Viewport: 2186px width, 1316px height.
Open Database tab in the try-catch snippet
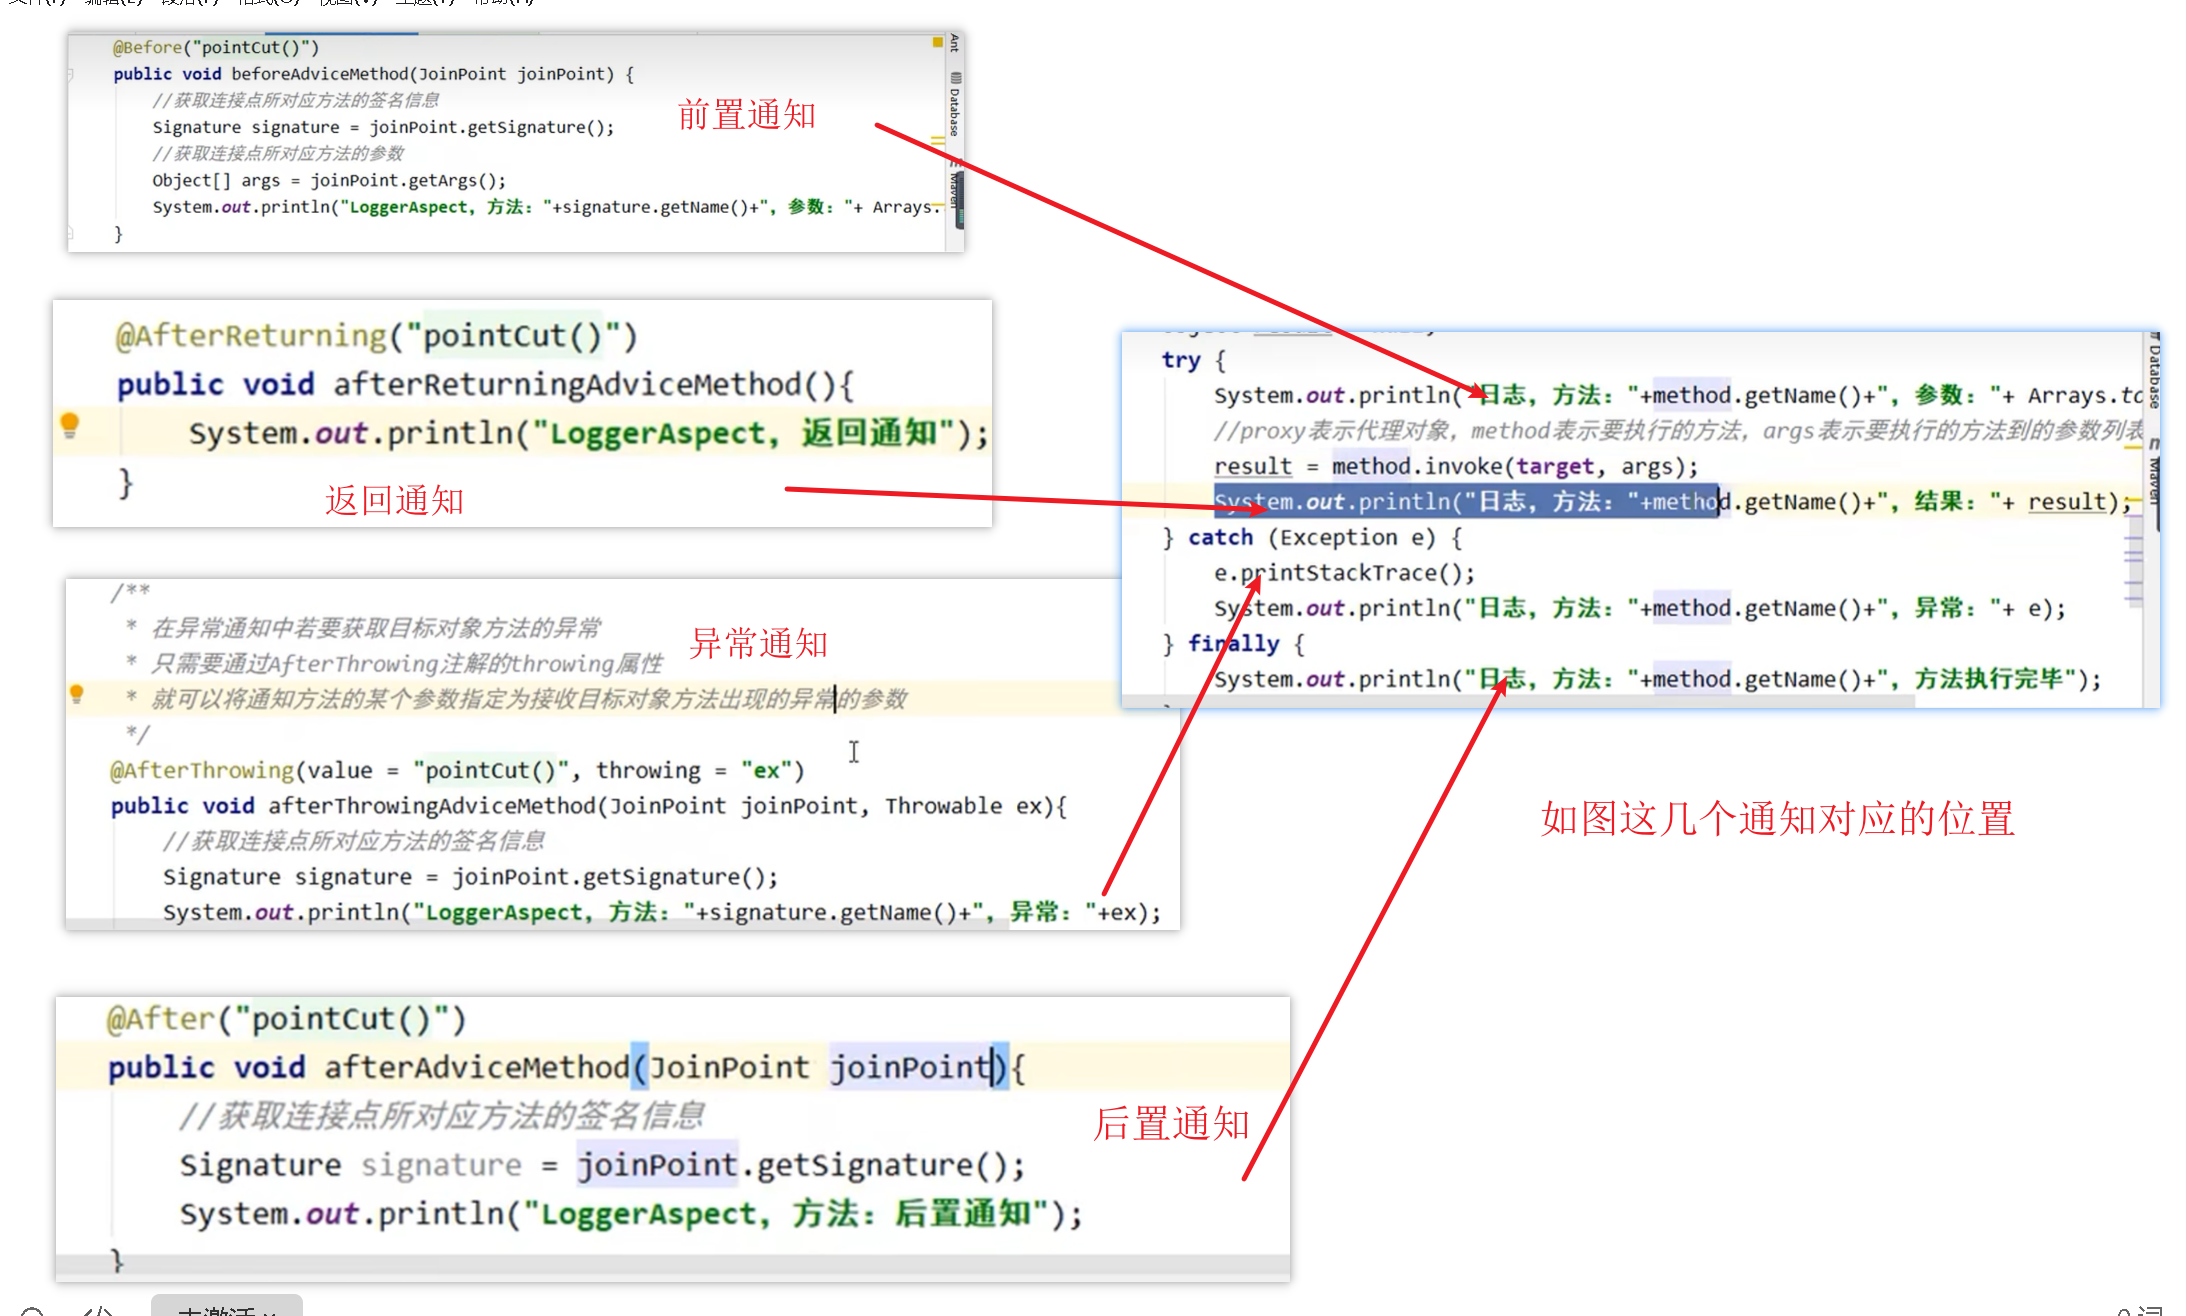click(2153, 375)
